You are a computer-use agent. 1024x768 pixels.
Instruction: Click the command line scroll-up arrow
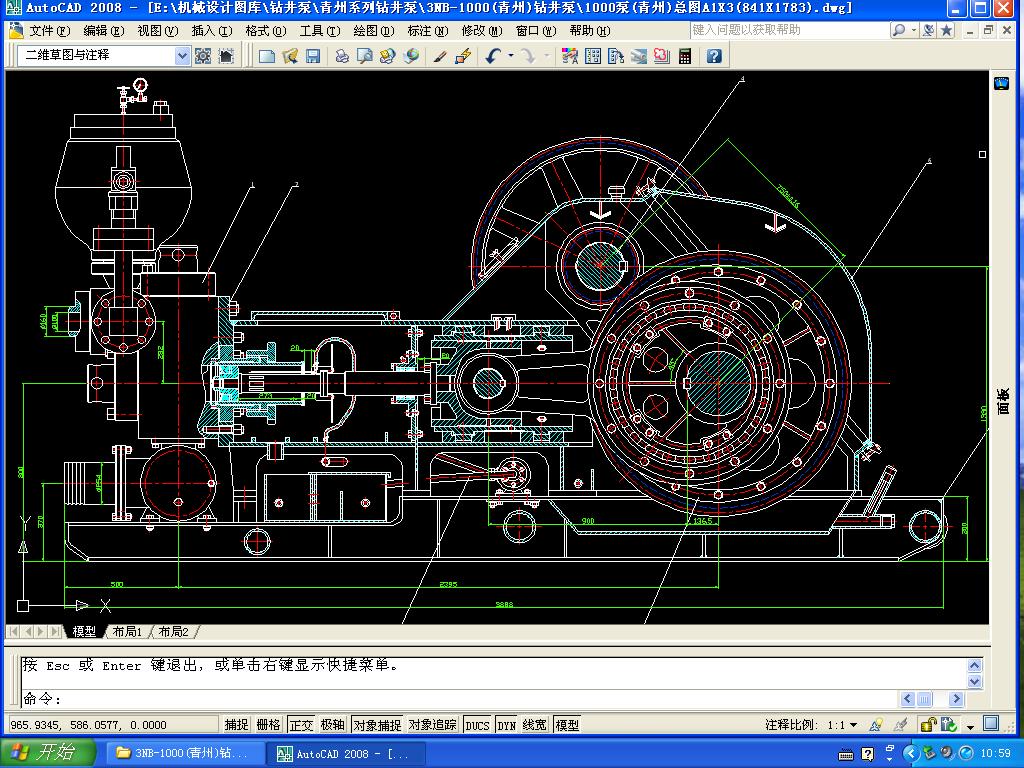[x=974, y=665]
